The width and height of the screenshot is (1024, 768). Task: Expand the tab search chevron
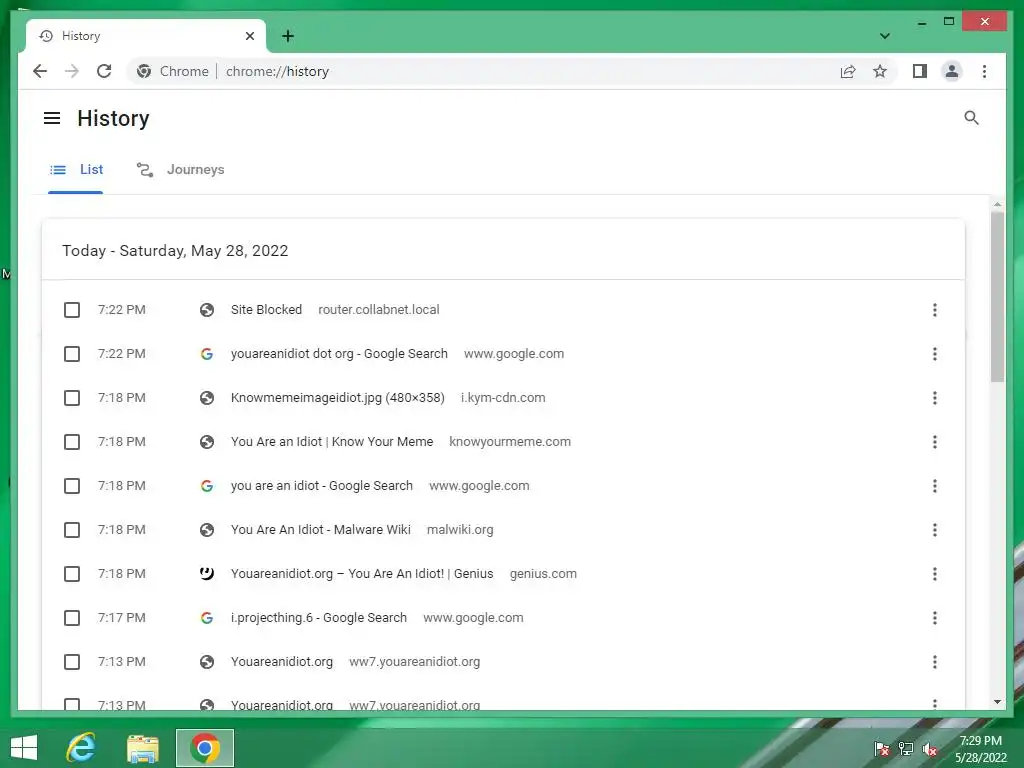coord(884,36)
